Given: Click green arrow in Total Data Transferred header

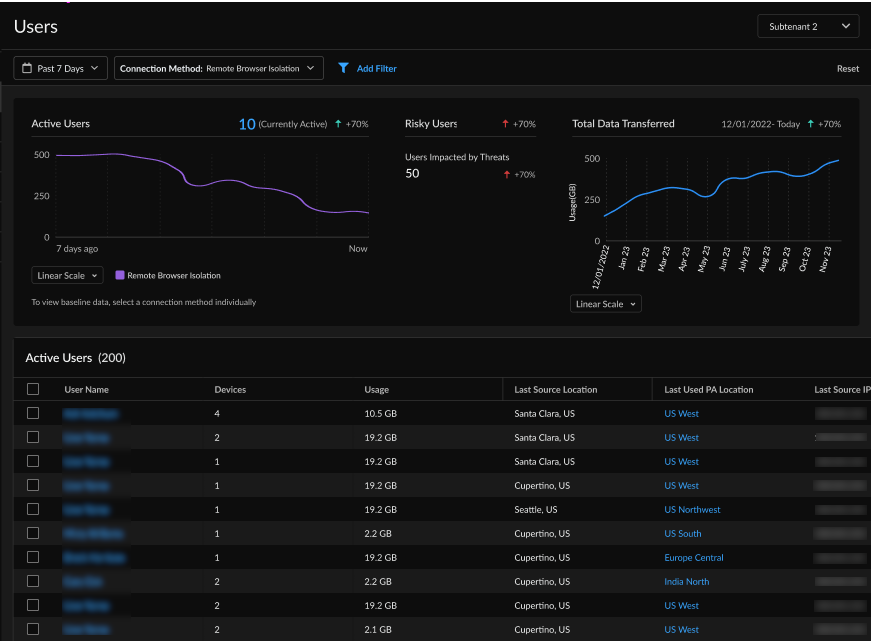Looking at the screenshot, I should click(810, 124).
